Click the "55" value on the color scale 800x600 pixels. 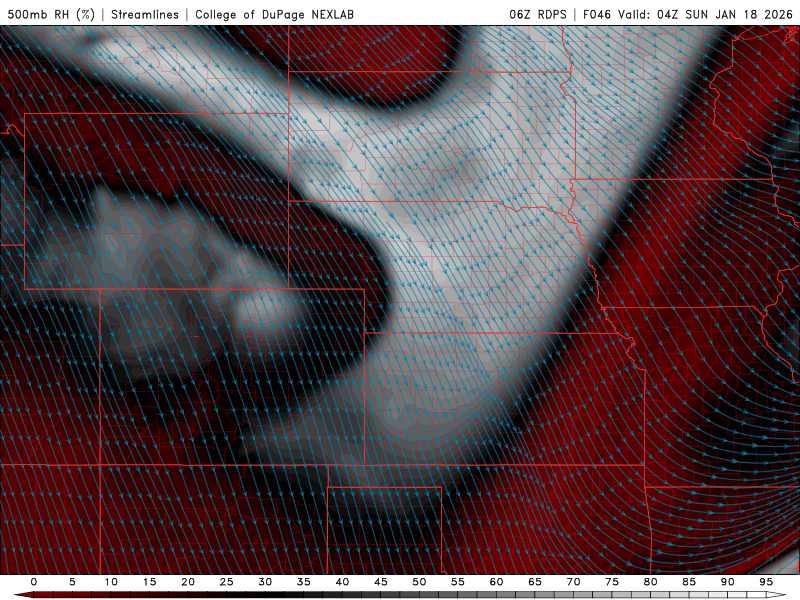(458, 582)
